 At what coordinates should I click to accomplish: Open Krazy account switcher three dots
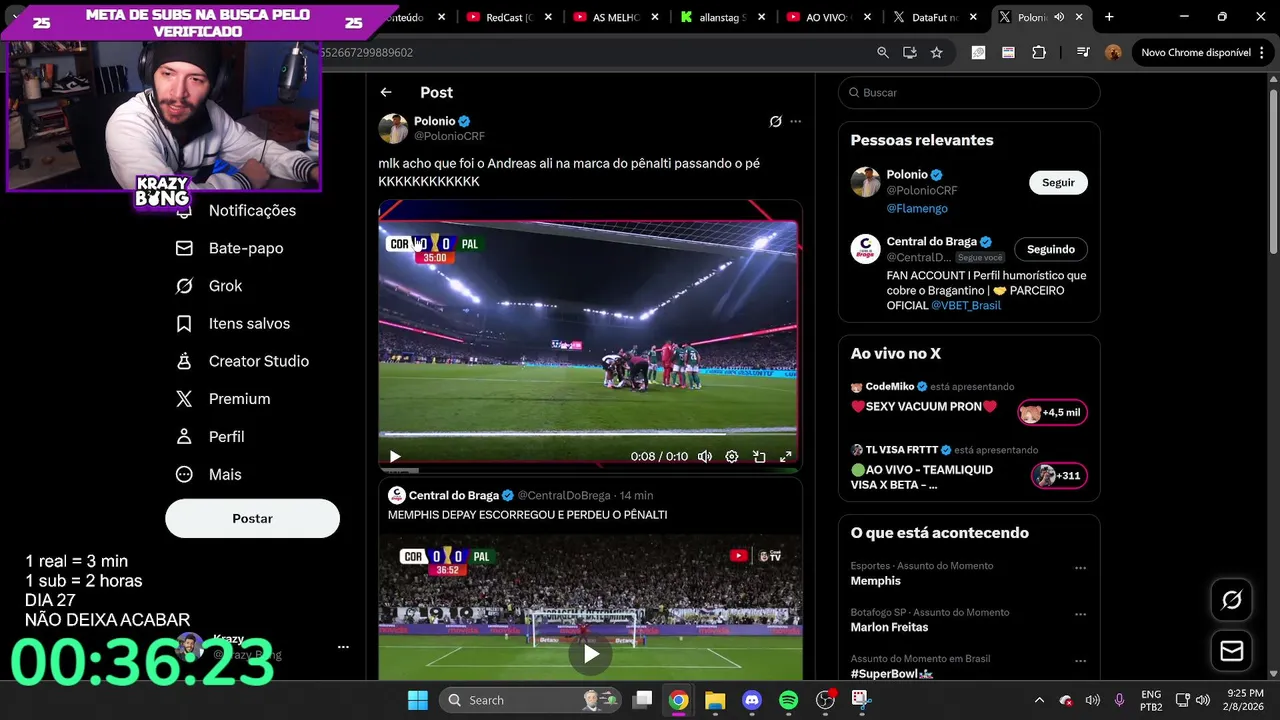pos(343,647)
